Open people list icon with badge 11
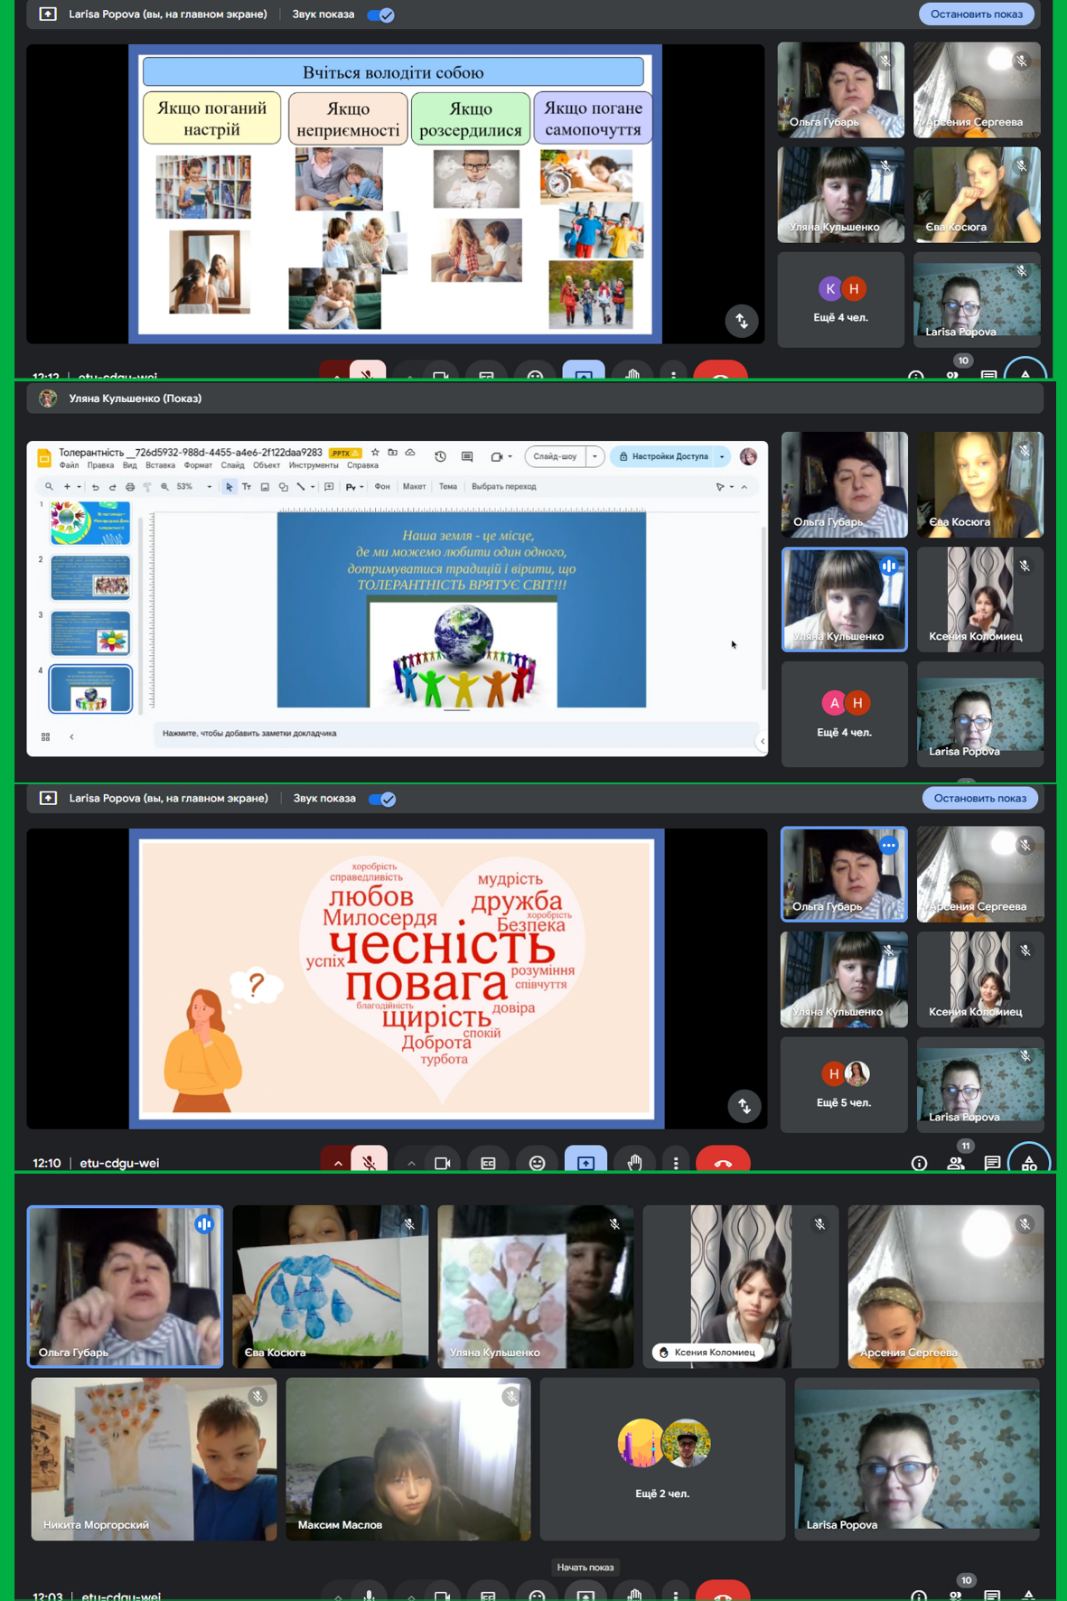This screenshot has height=1601, width=1067. (x=956, y=1163)
